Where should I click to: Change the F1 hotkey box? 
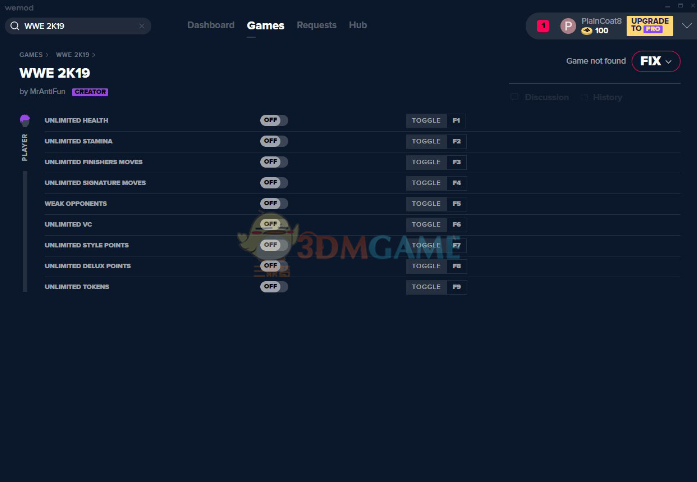pos(457,120)
